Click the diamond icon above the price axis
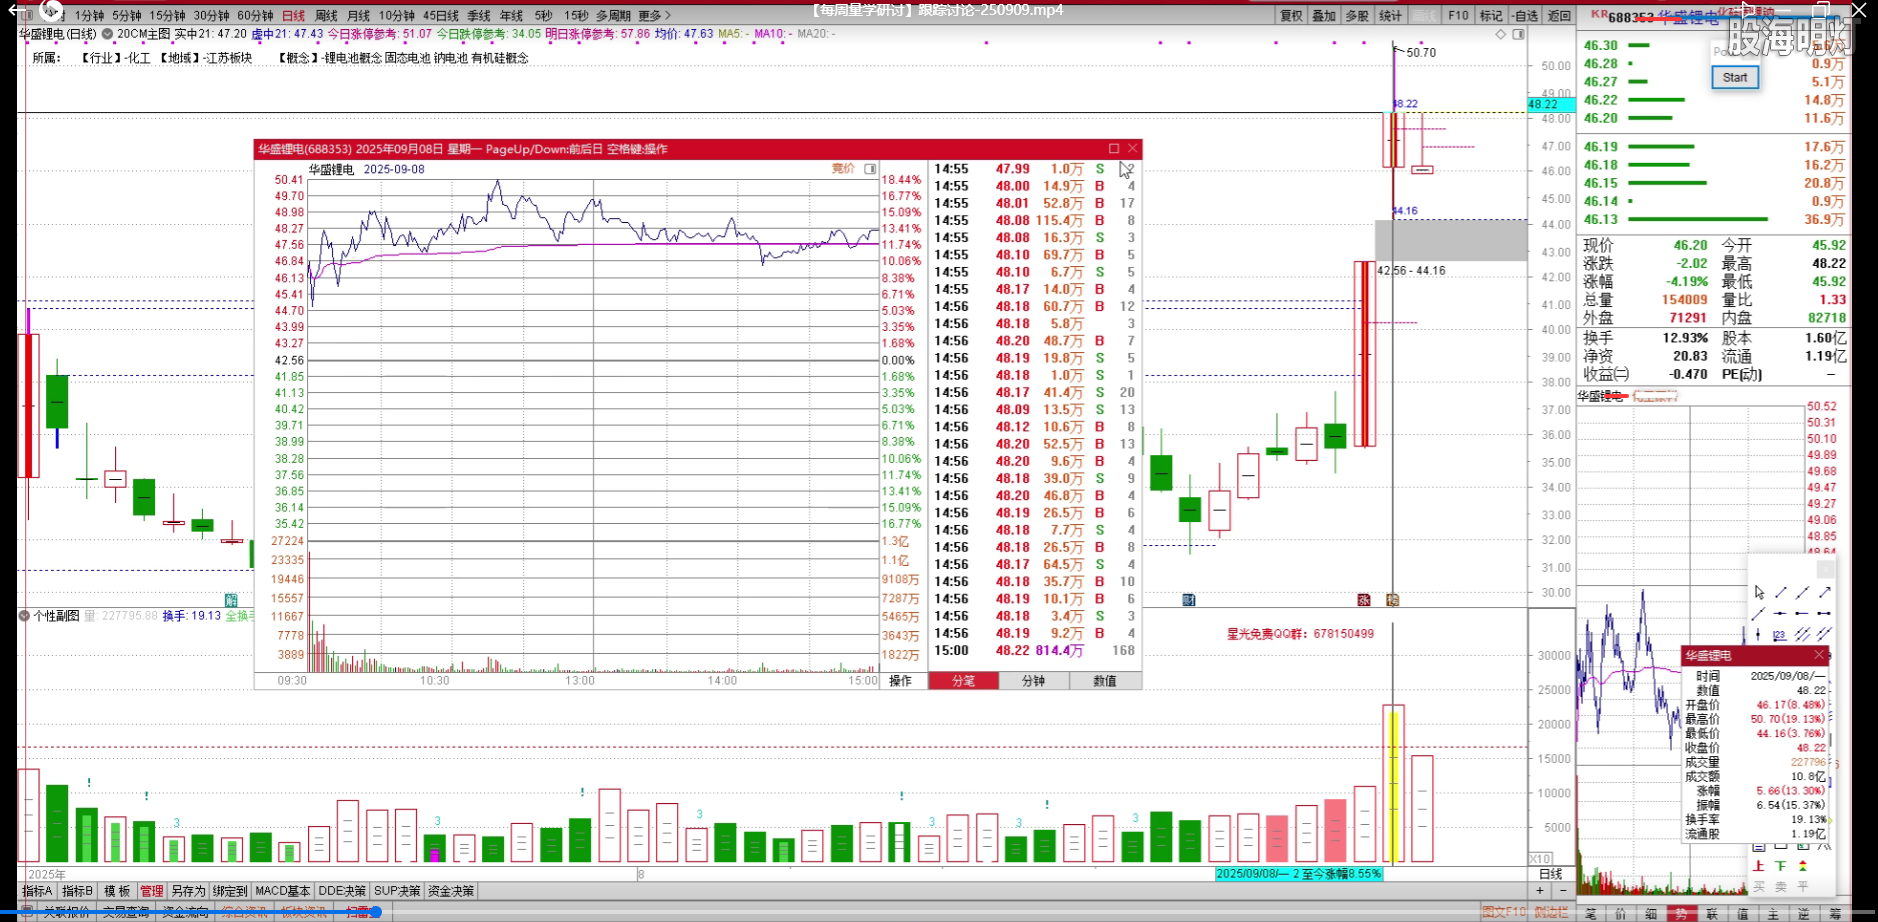The width and height of the screenshot is (1878, 922). [x=1500, y=34]
